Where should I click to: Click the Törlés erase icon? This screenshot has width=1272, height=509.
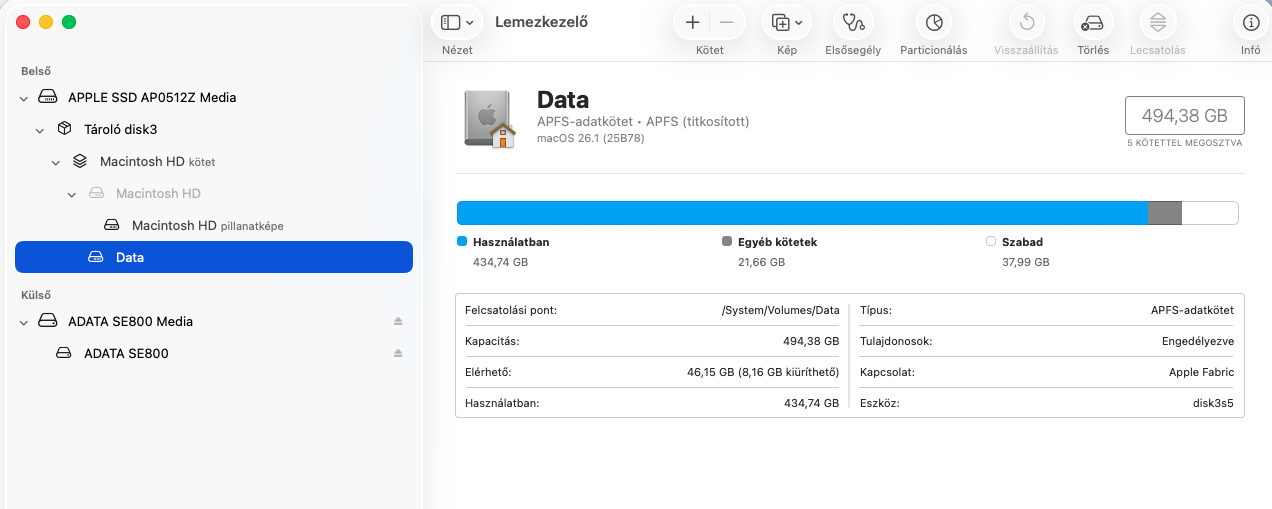click(x=1093, y=22)
